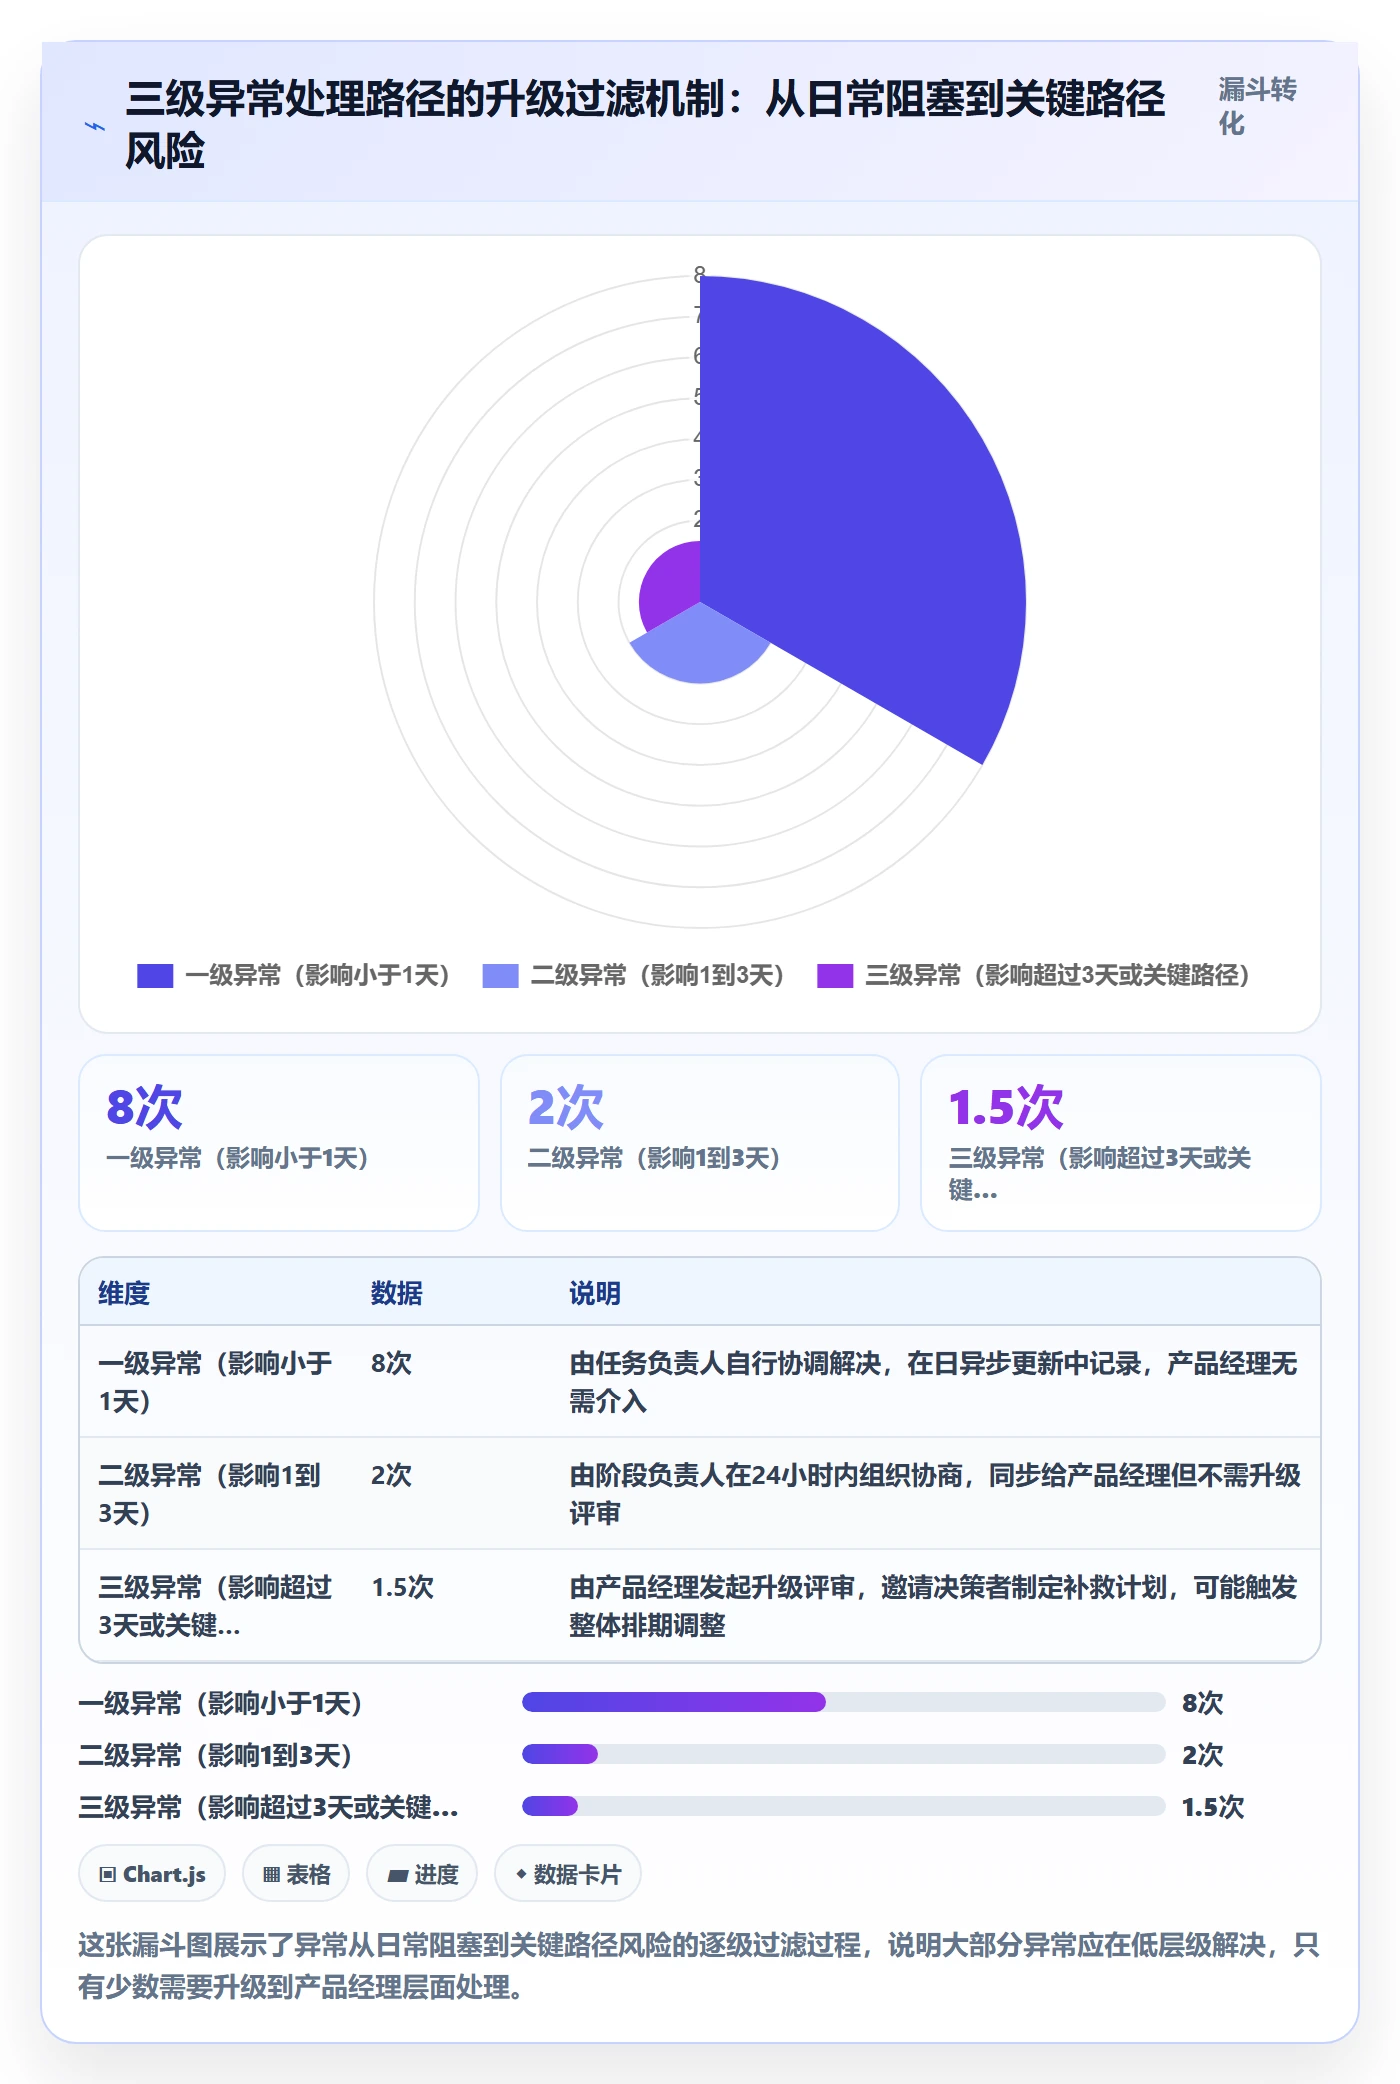This screenshot has height=2084, width=1400.
Task: Click the 三级异常 progress bar
Action: click(844, 1806)
